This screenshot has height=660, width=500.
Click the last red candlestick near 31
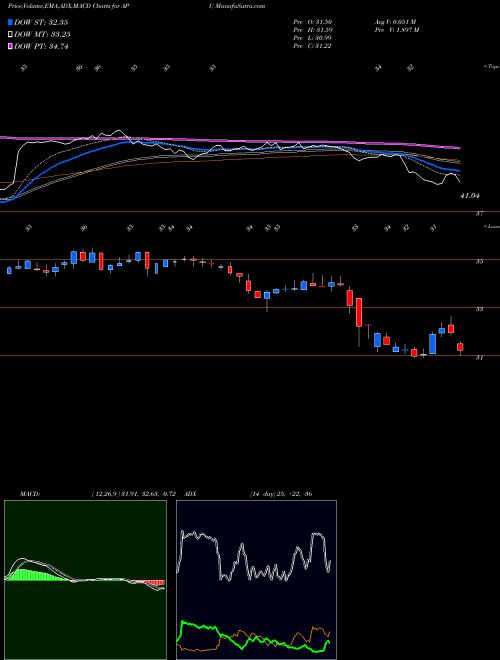click(x=460, y=347)
